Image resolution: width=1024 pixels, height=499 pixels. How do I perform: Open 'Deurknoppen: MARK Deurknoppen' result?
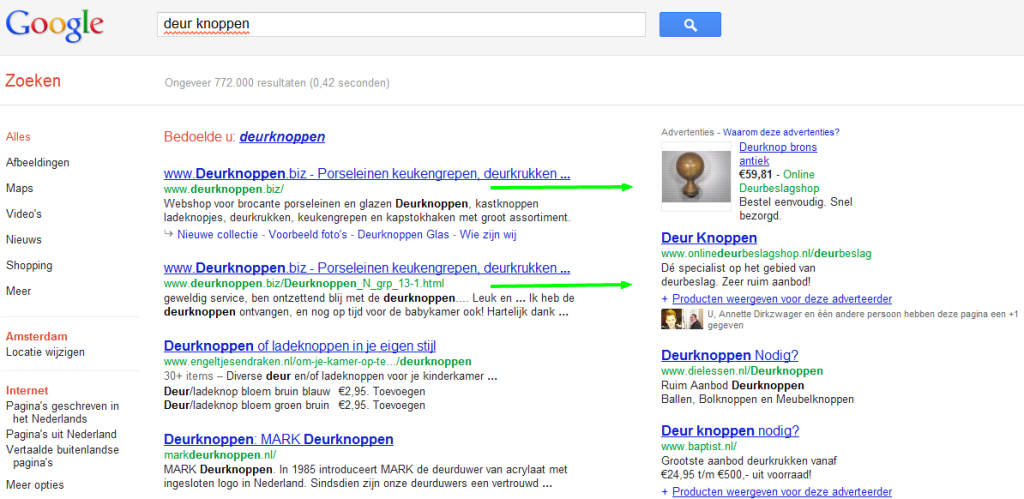click(279, 439)
